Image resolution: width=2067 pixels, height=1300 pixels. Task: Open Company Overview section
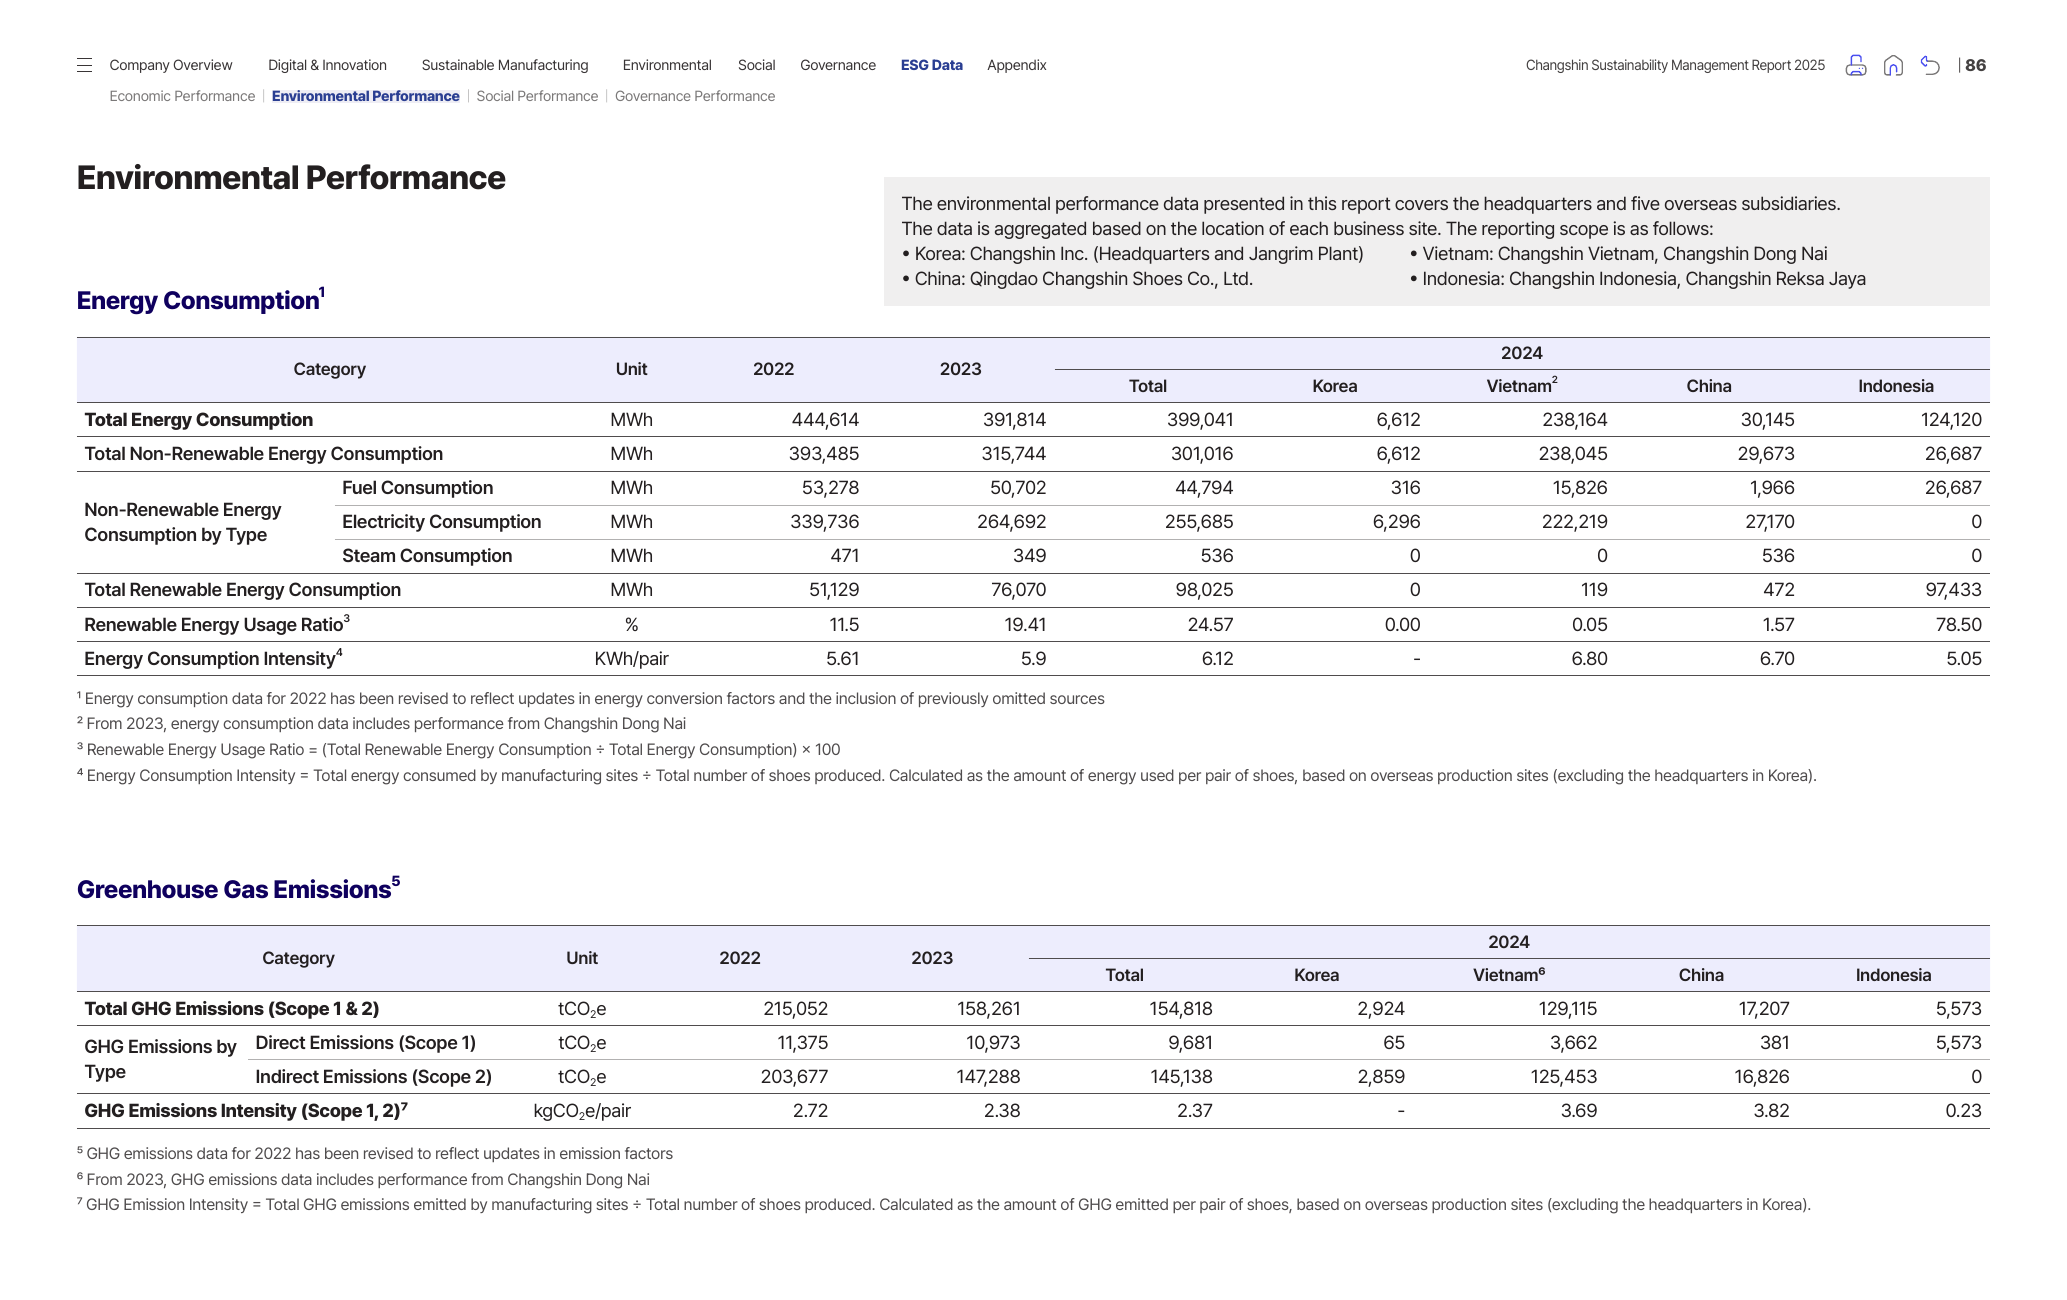[x=171, y=65]
